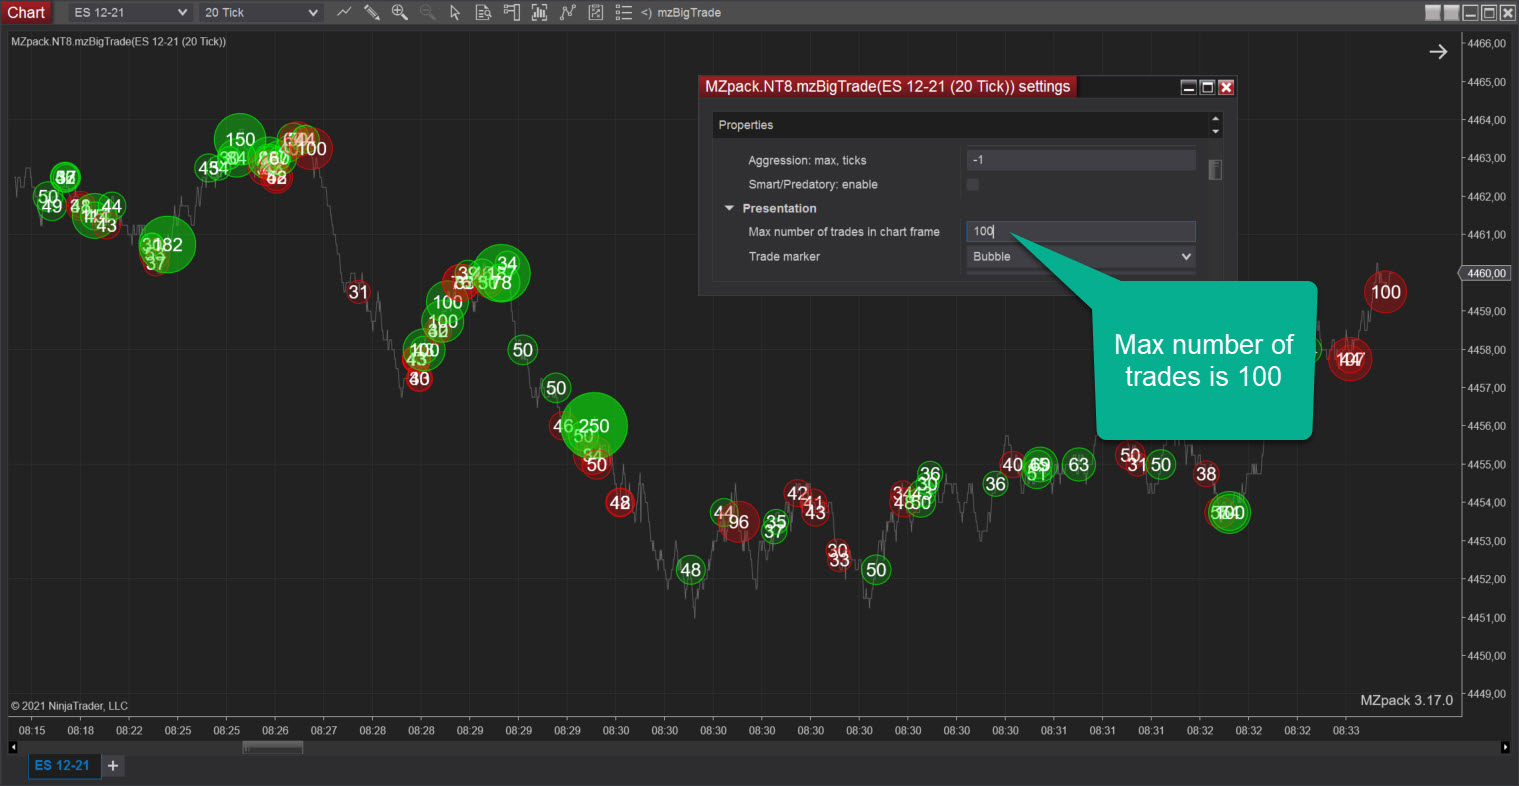Viewport: 1519px width, 786px height.
Task: Open the data box icon
Action: [x=483, y=12]
